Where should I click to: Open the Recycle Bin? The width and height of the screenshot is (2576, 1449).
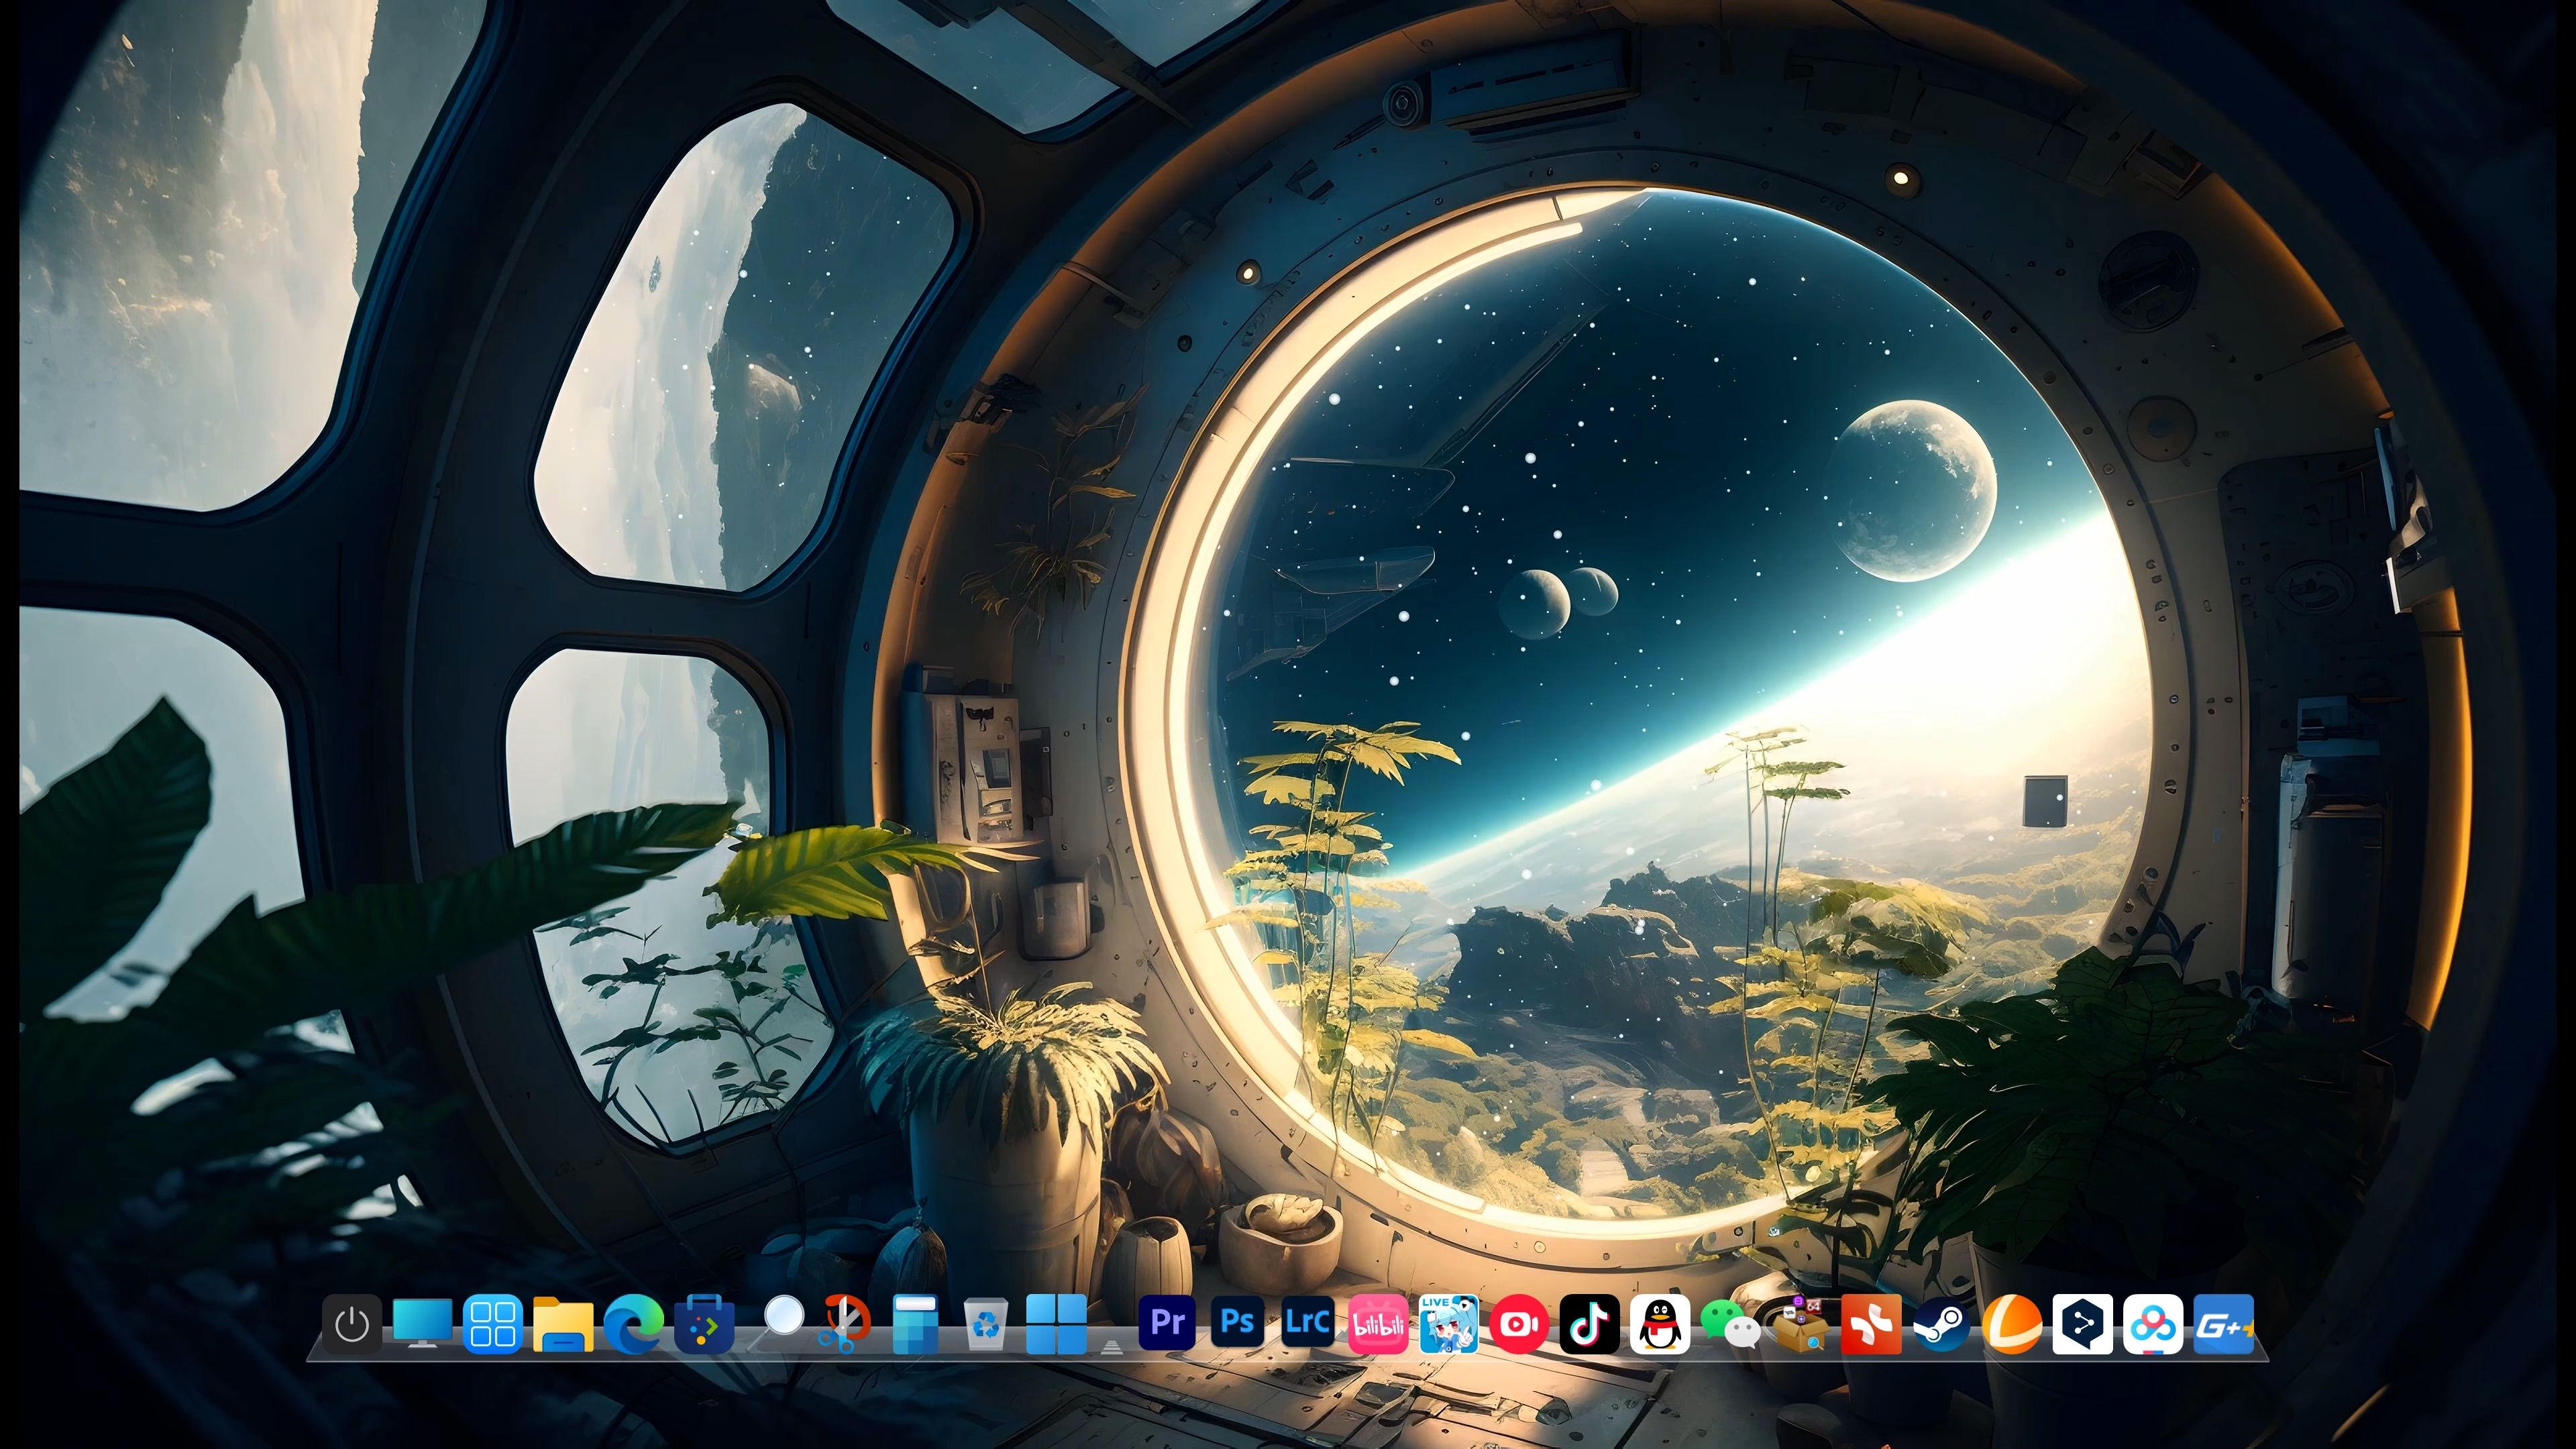tap(986, 1324)
